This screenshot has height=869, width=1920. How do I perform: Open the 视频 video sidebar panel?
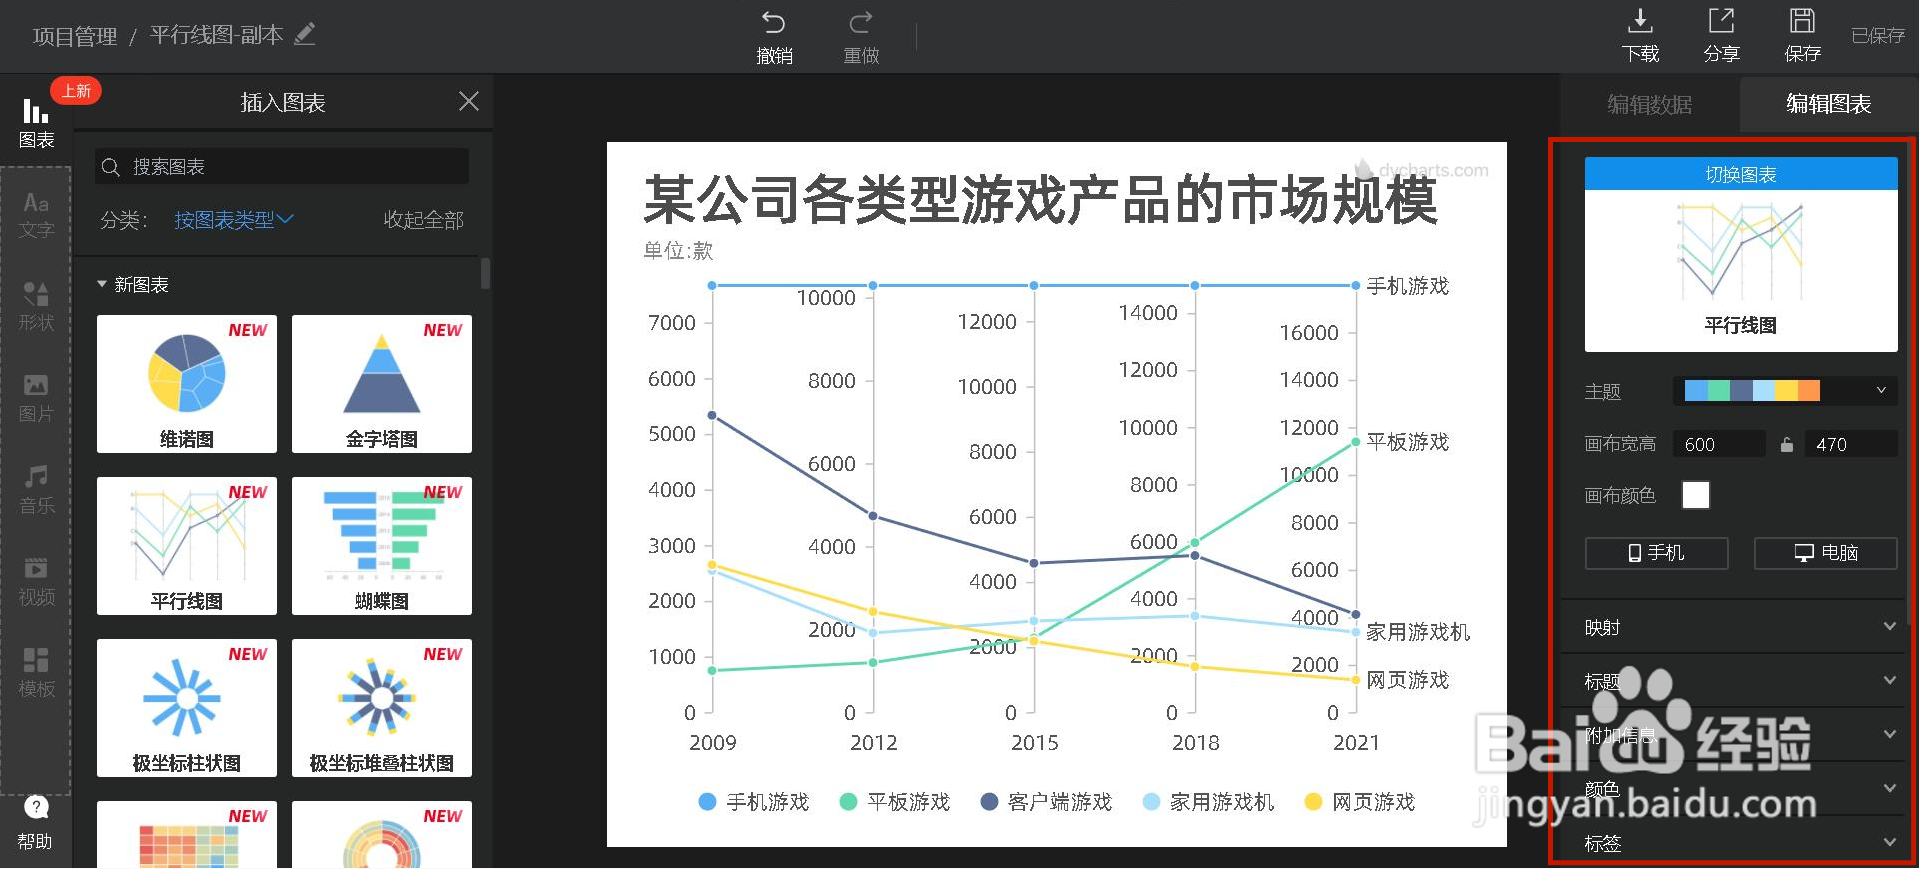coord(36,582)
